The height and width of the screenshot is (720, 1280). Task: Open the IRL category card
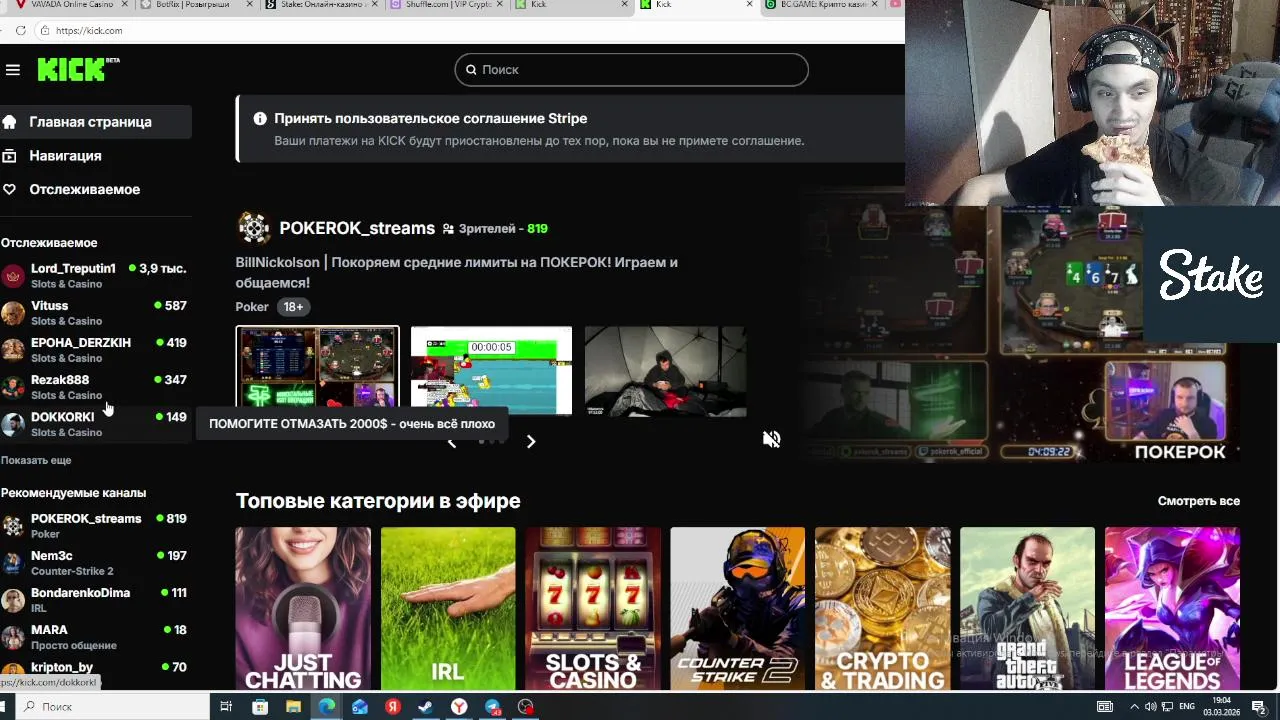(x=448, y=609)
